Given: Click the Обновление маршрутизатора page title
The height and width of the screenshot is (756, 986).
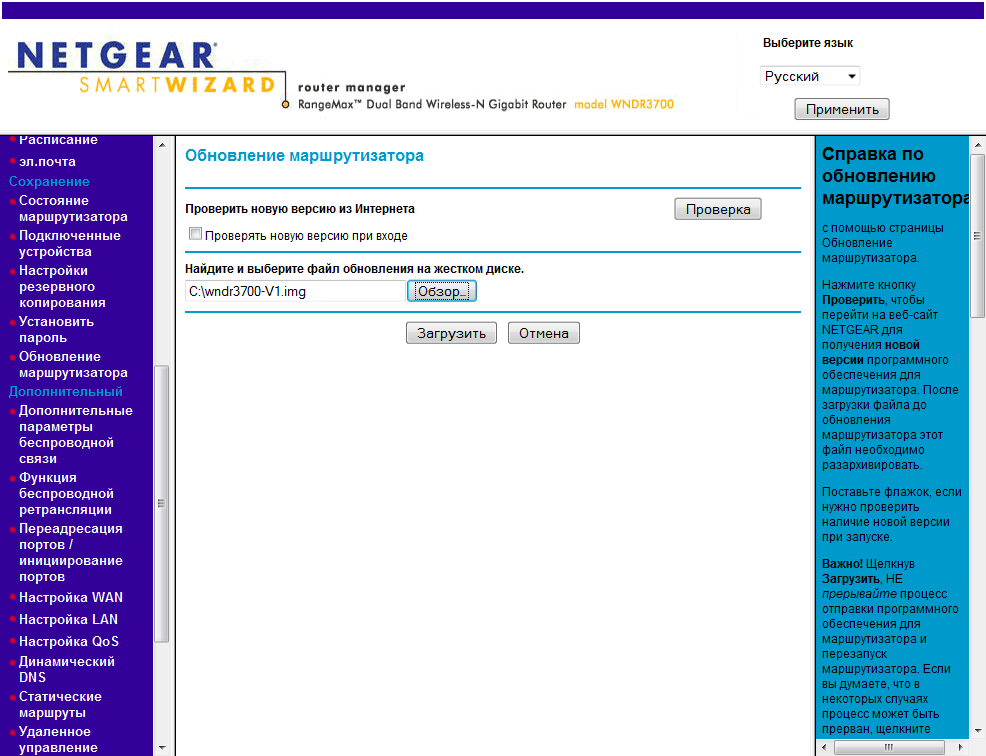Looking at the screenshot, I should click(304, 155).
